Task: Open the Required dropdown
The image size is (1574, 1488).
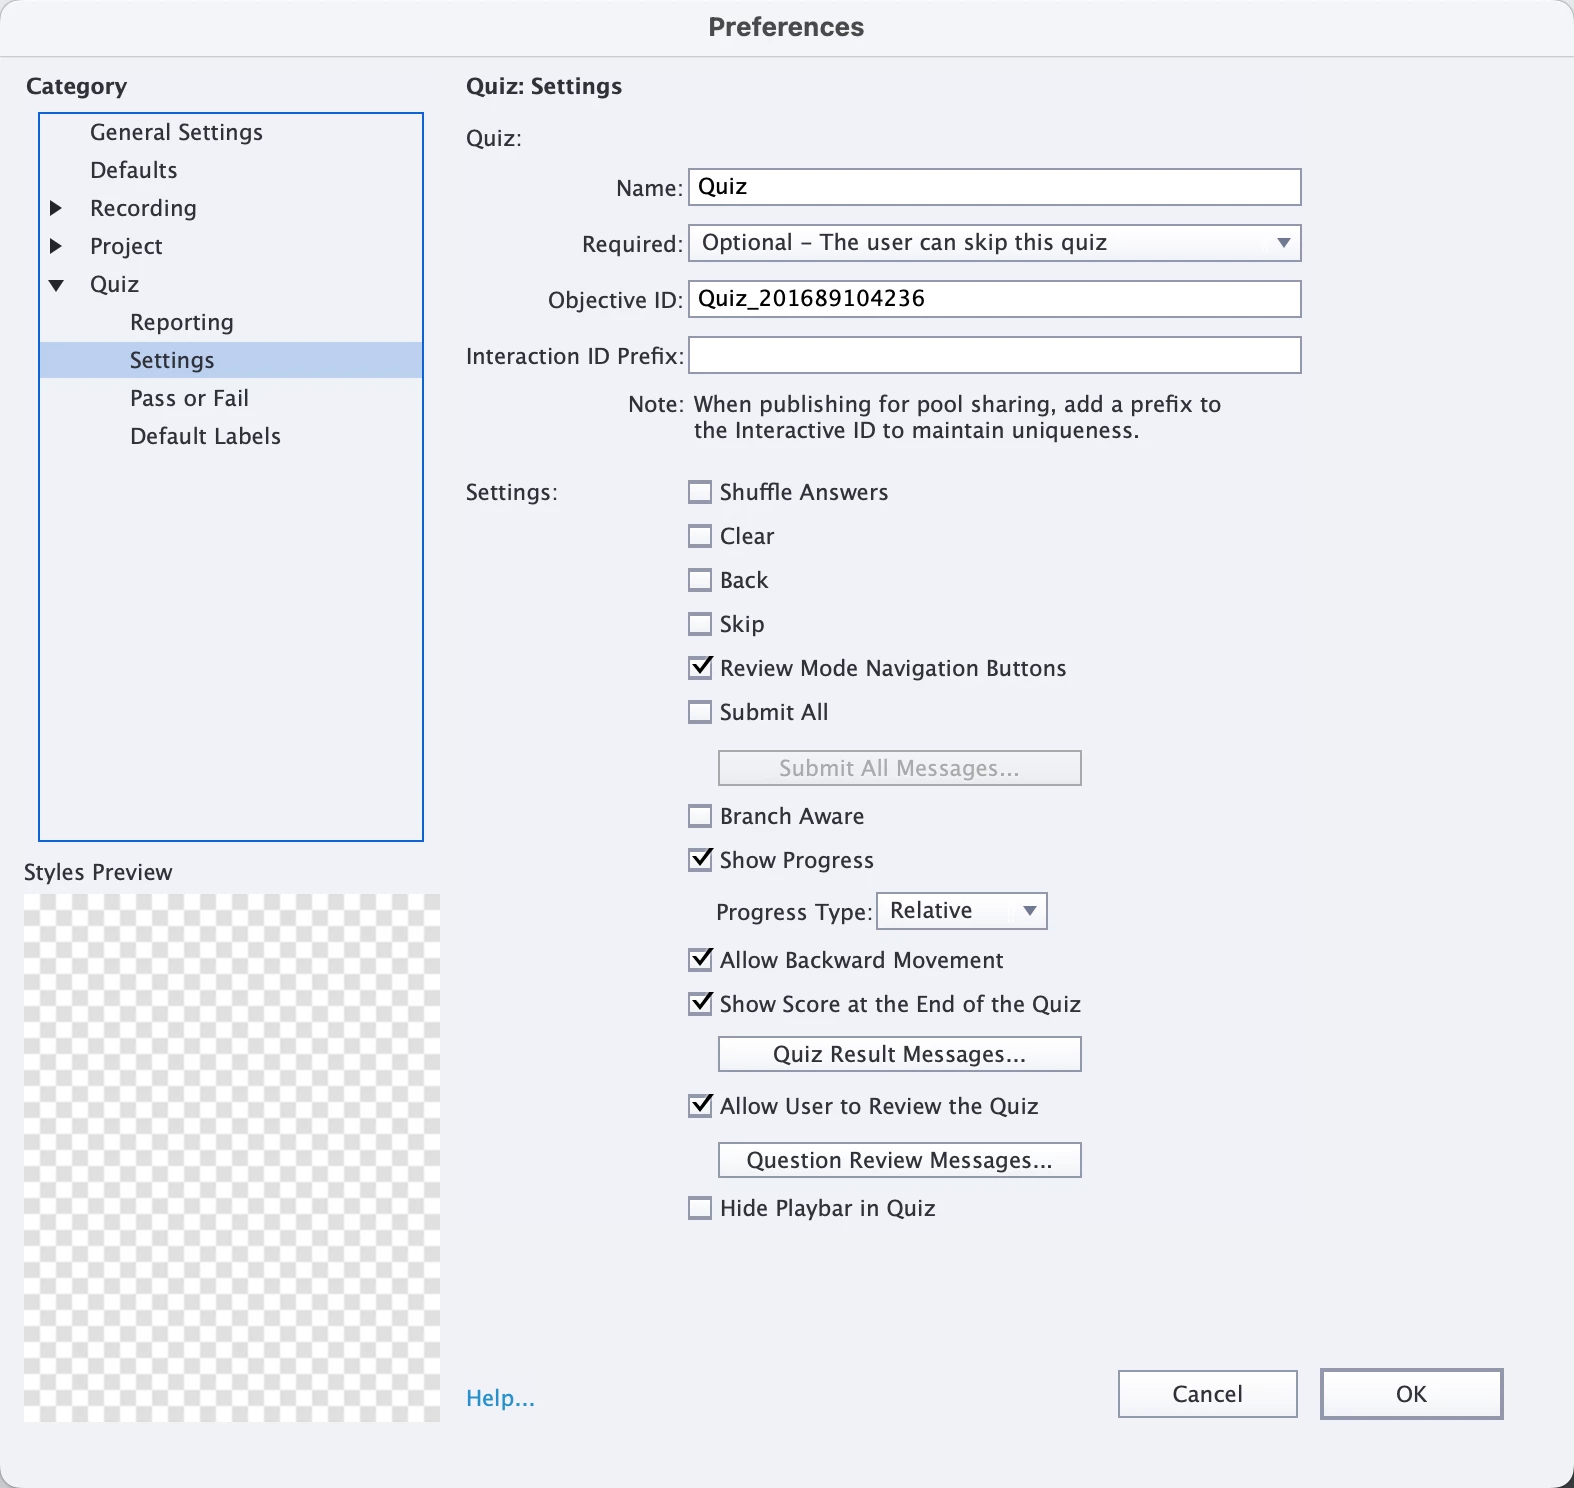Action: tap(995, 243)
